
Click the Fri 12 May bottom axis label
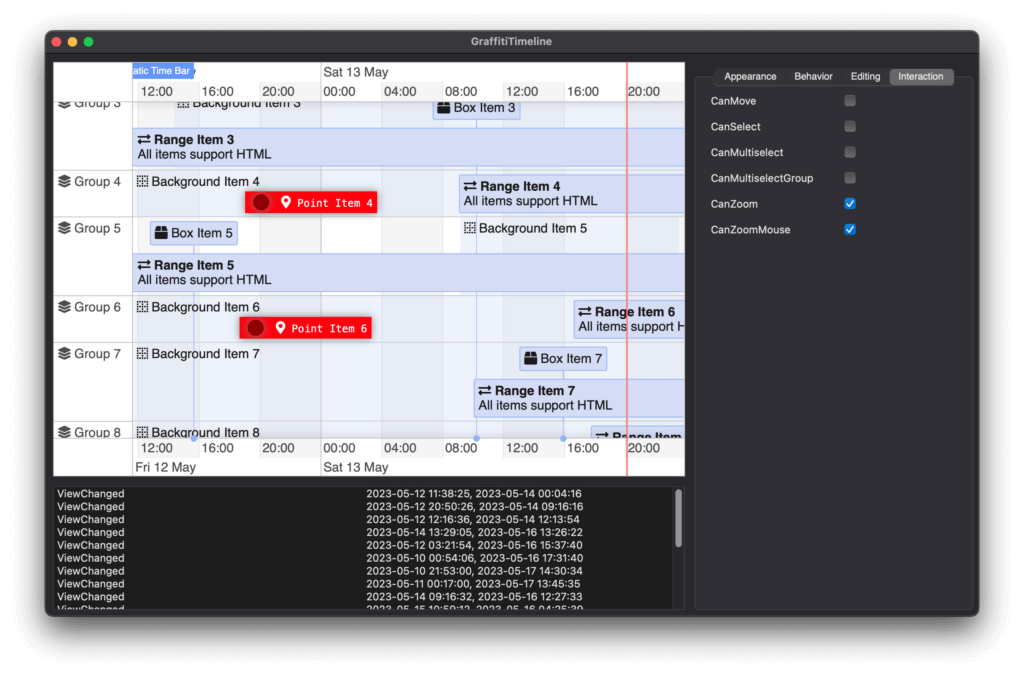tap(165, 467)
